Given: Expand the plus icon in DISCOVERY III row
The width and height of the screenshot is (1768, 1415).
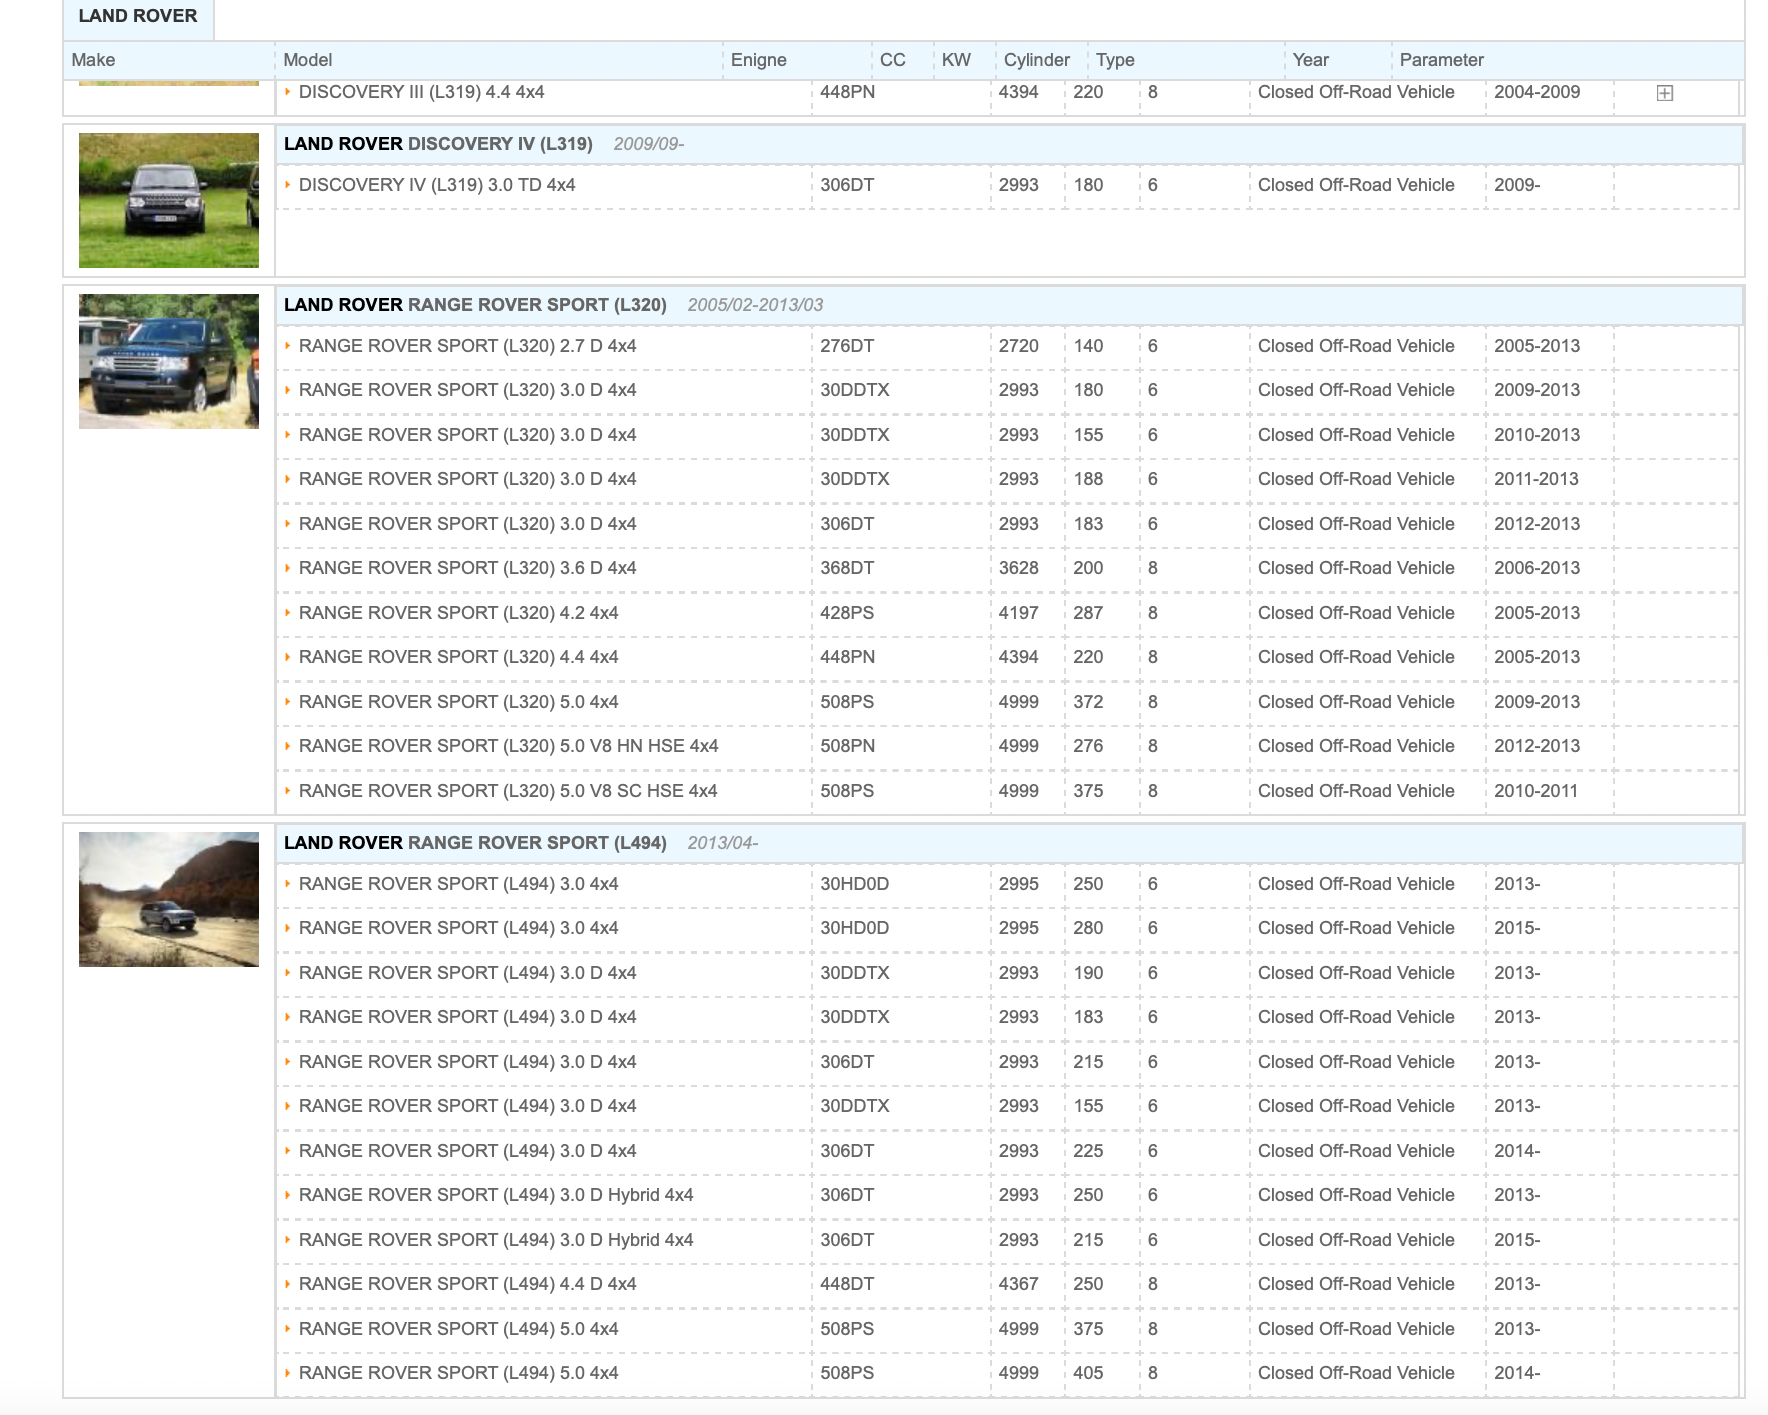Looking at the screenshot, I should pos(1664,93).
